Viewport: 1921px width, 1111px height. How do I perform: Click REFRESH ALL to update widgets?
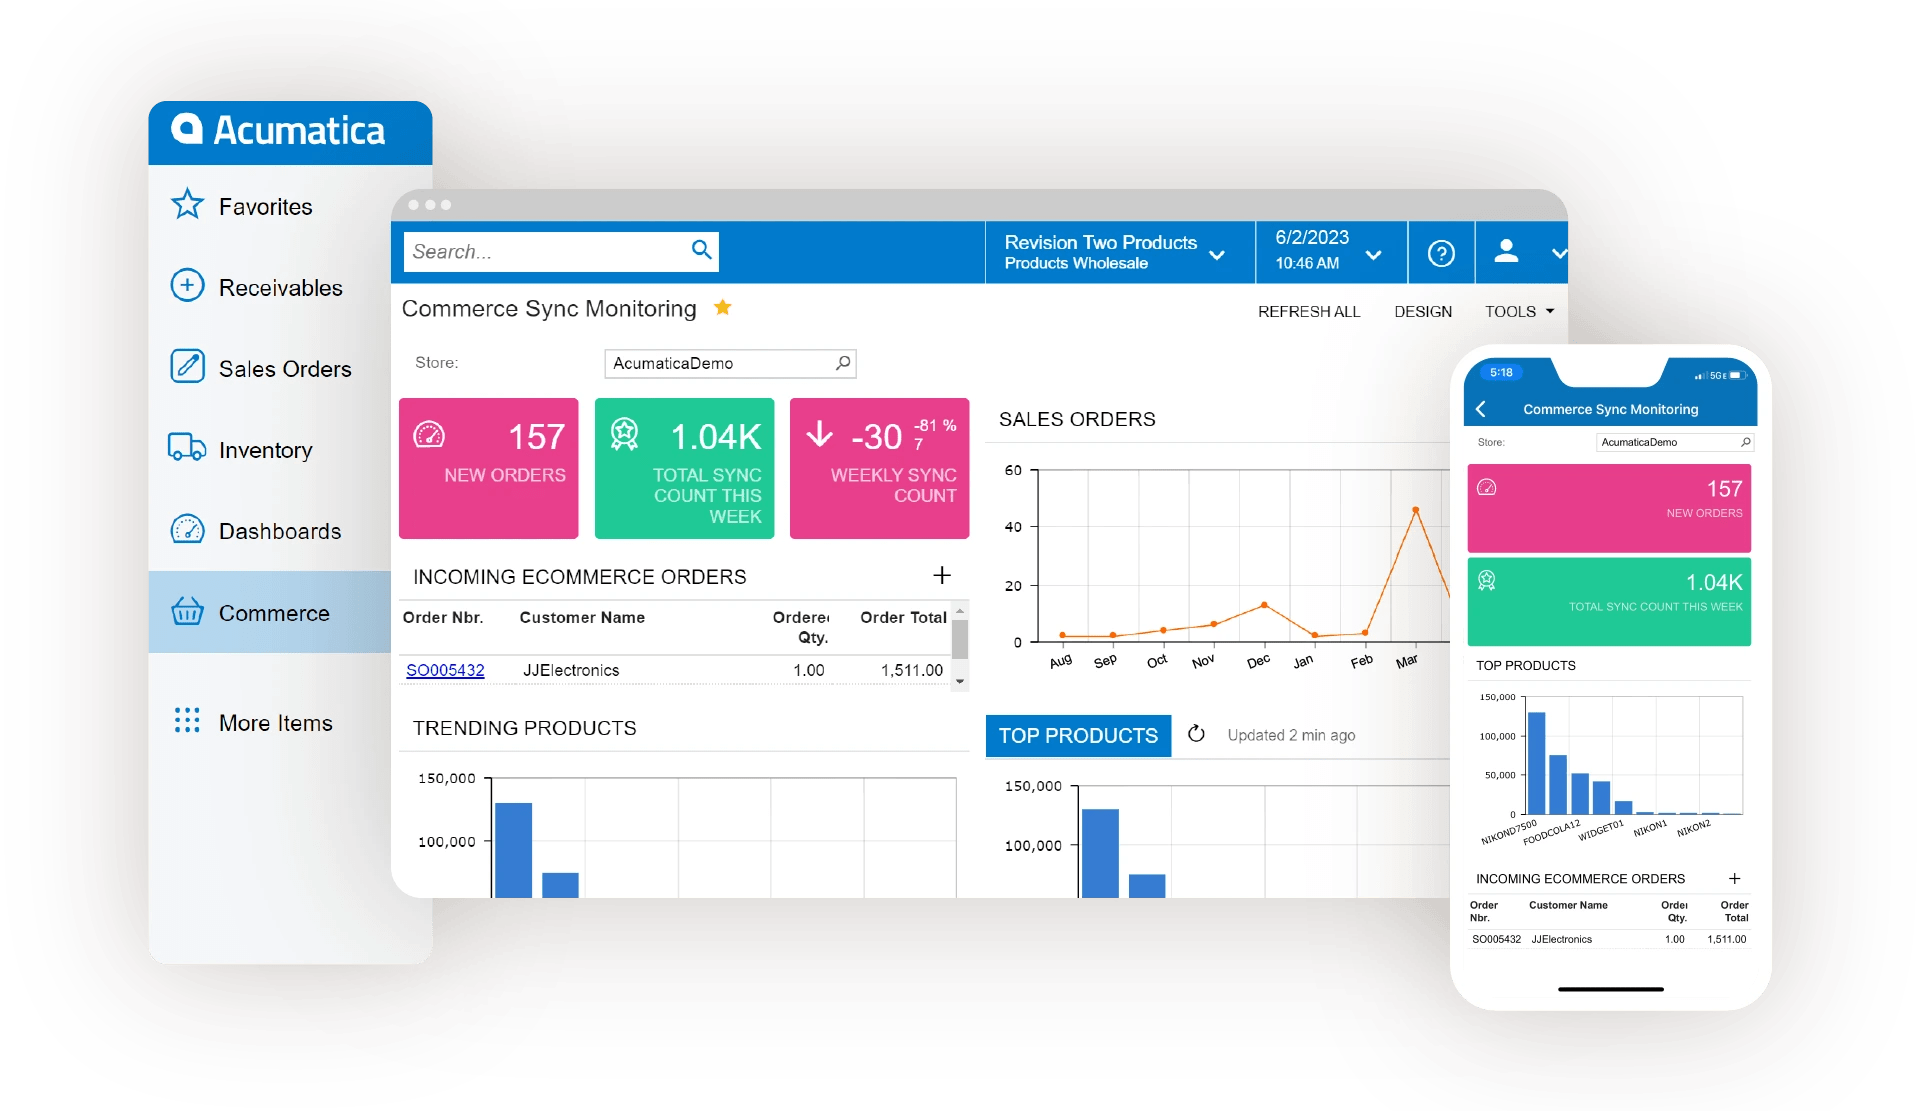tap(1308, 311)
